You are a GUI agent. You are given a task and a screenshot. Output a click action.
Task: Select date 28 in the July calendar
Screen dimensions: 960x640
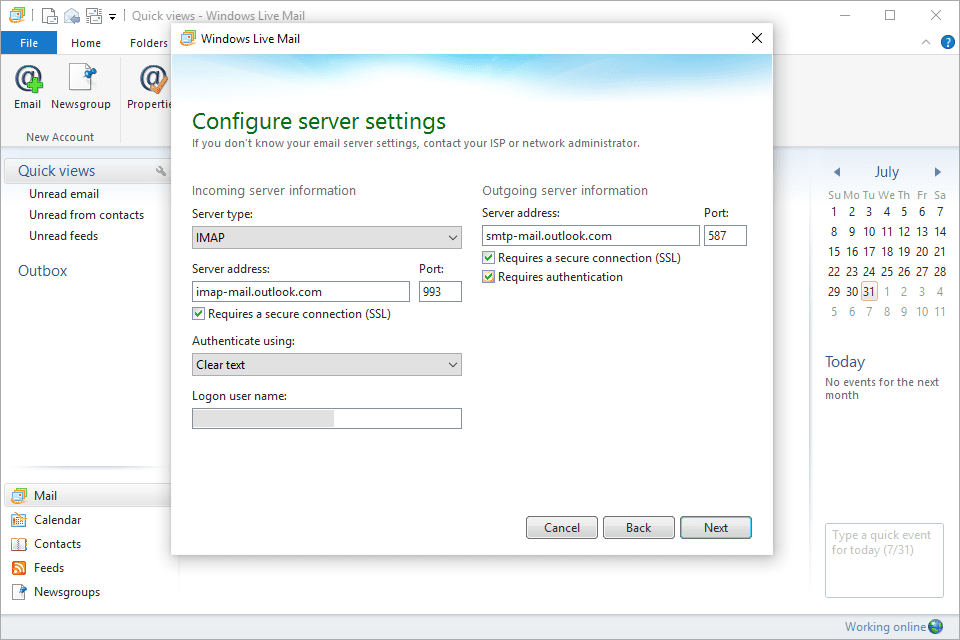click(x=940, y=271)
